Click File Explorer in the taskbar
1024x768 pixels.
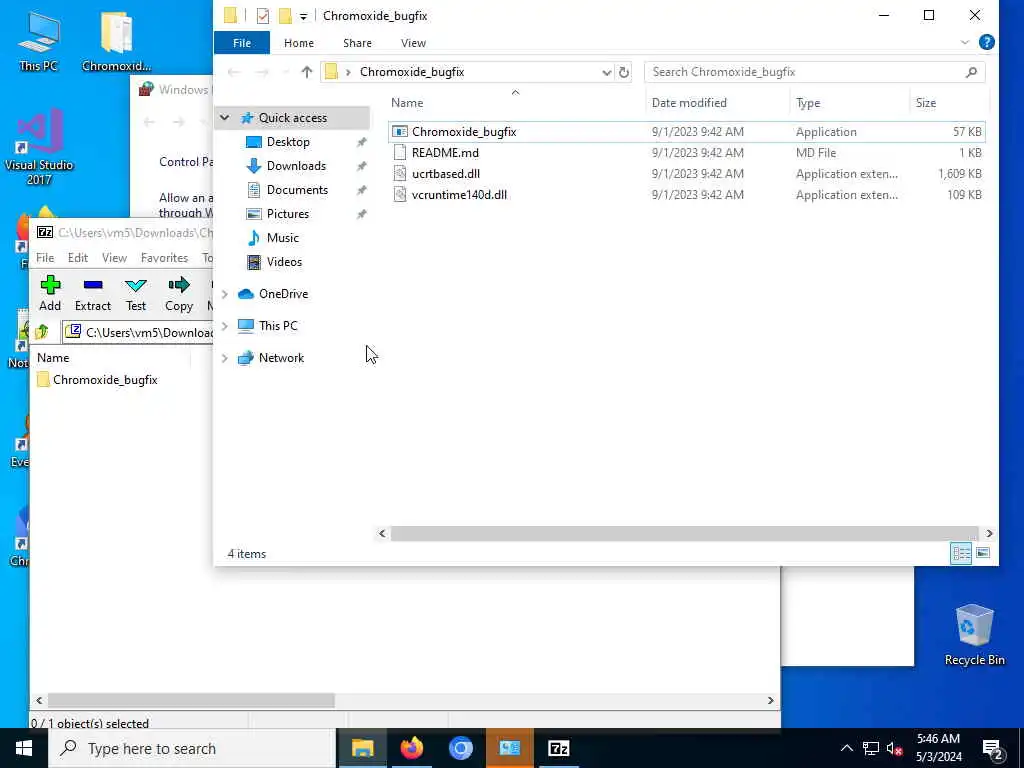[x=362, y=748]
